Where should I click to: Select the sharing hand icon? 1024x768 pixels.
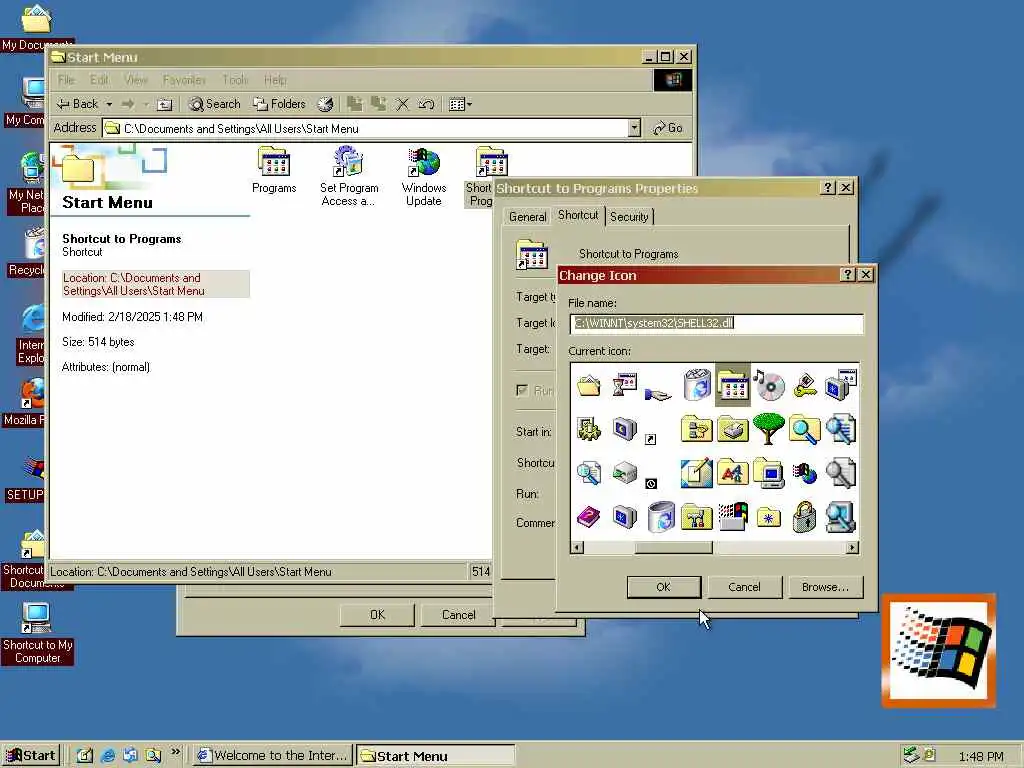tap(657, 394)
